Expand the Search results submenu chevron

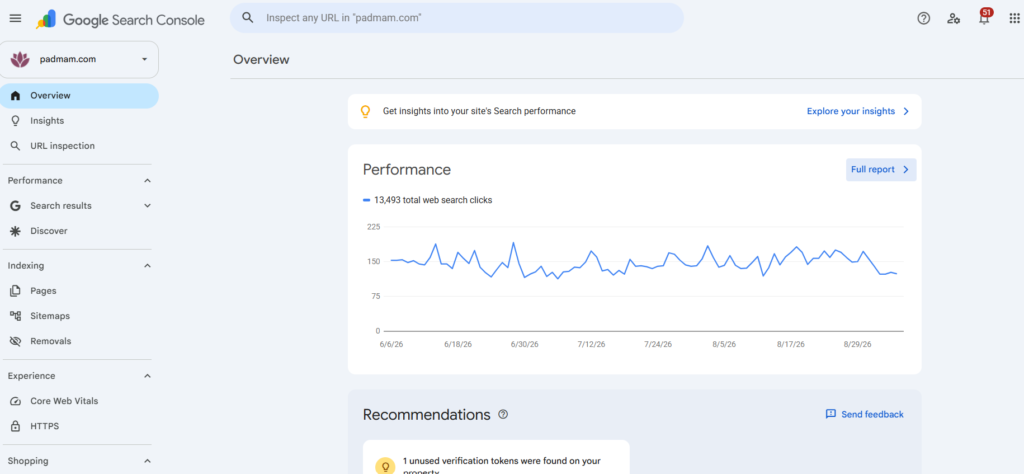click(x=148, y=206)
